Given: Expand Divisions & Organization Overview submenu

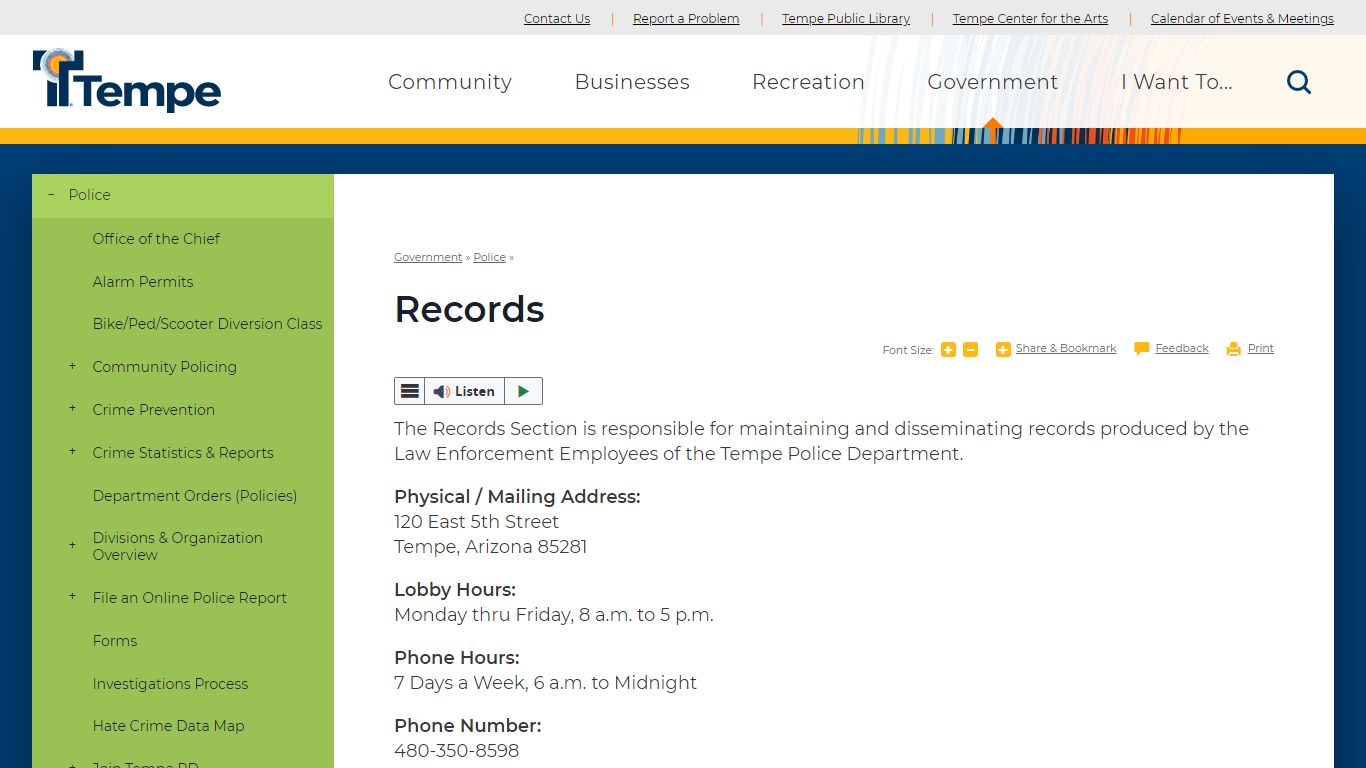Looking at the screenshot, I should tap(72, 546).
